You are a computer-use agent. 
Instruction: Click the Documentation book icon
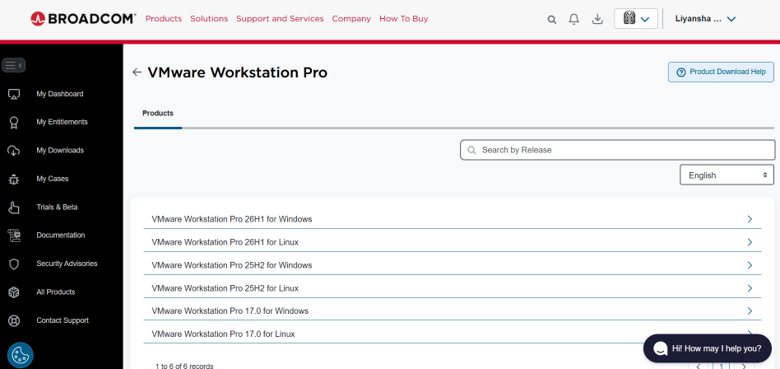point(14,236)
